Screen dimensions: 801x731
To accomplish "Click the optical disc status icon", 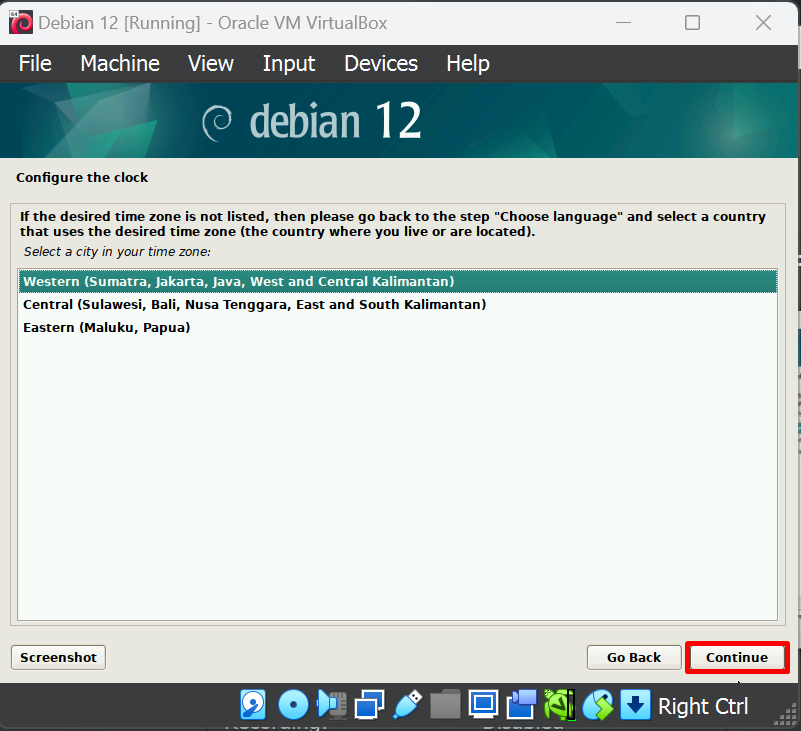I will pyautogui.click(x=293, y=705).
